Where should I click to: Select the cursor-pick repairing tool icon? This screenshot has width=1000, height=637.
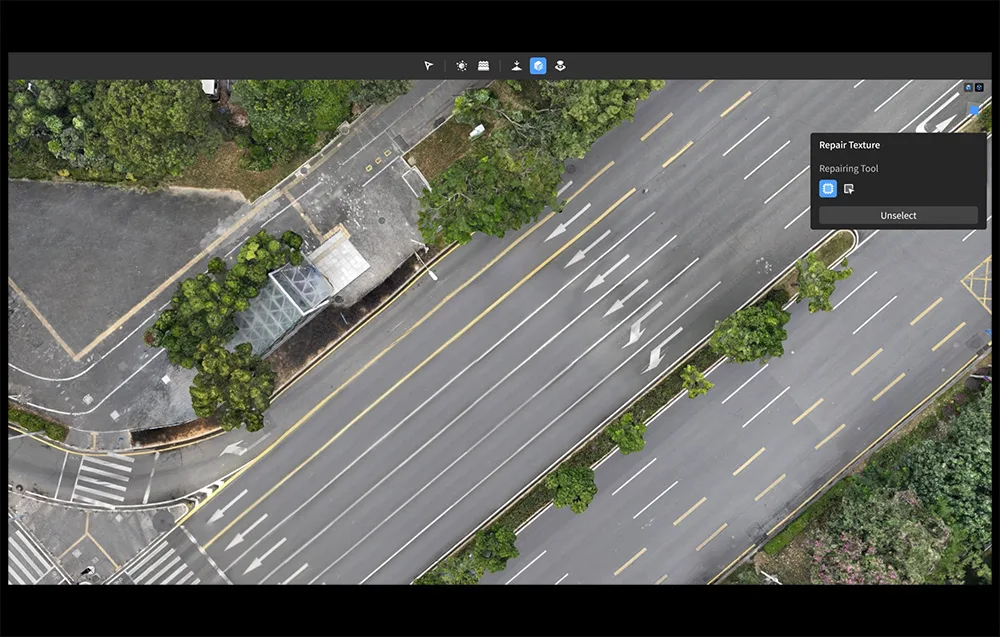click(x=849, y=189)
